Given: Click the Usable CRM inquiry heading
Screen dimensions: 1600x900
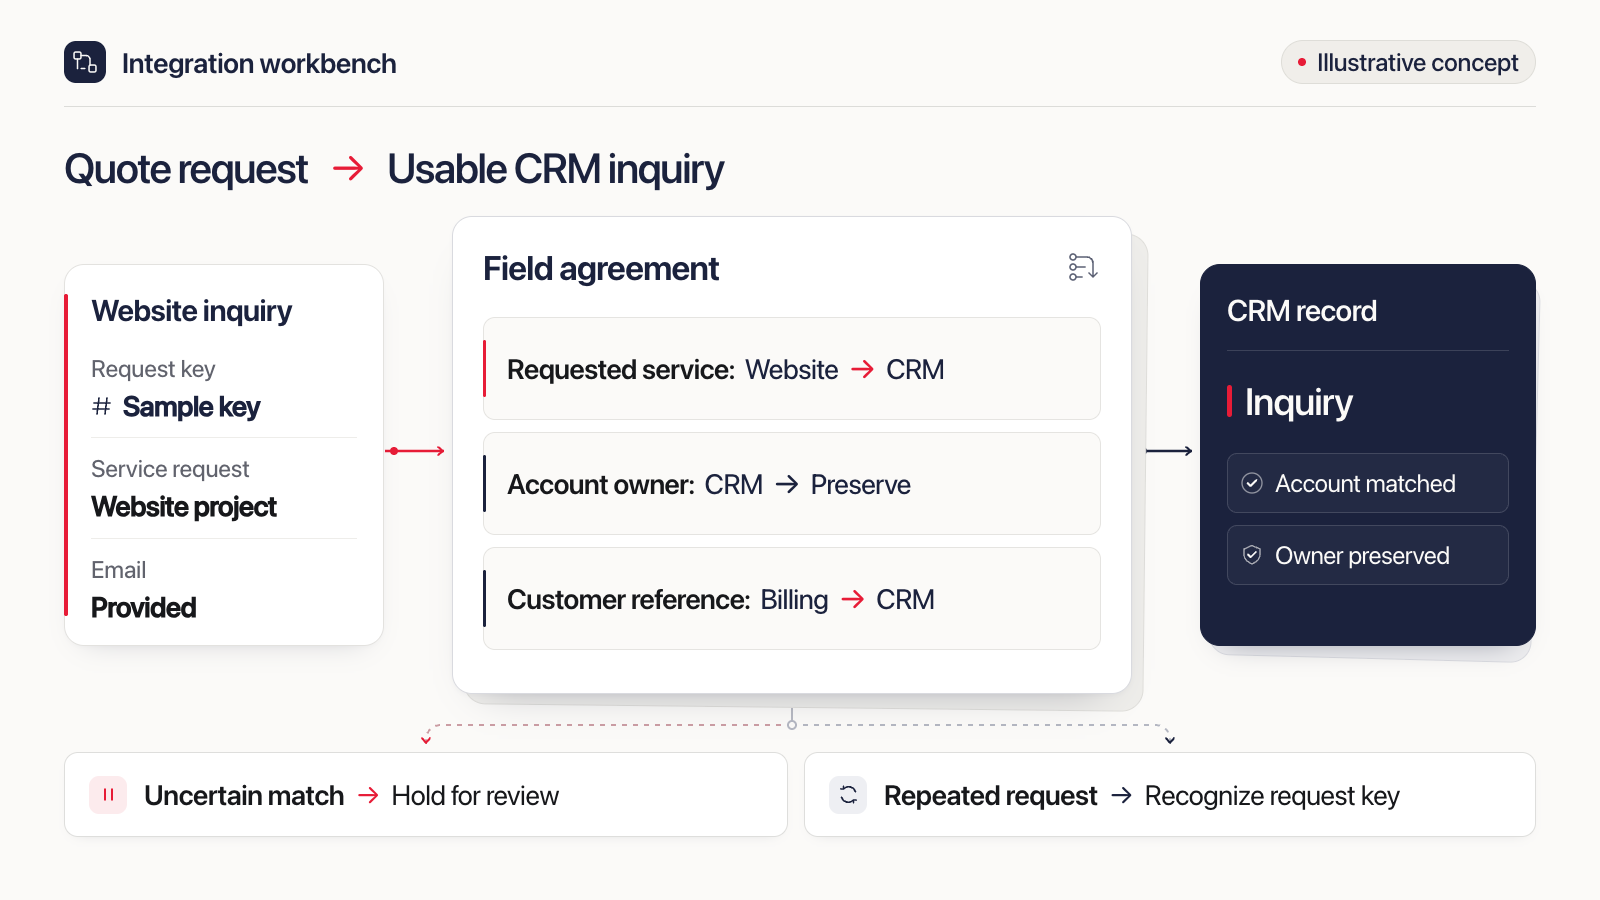Looking at the screenshot, I should click(x=555, y=169).
